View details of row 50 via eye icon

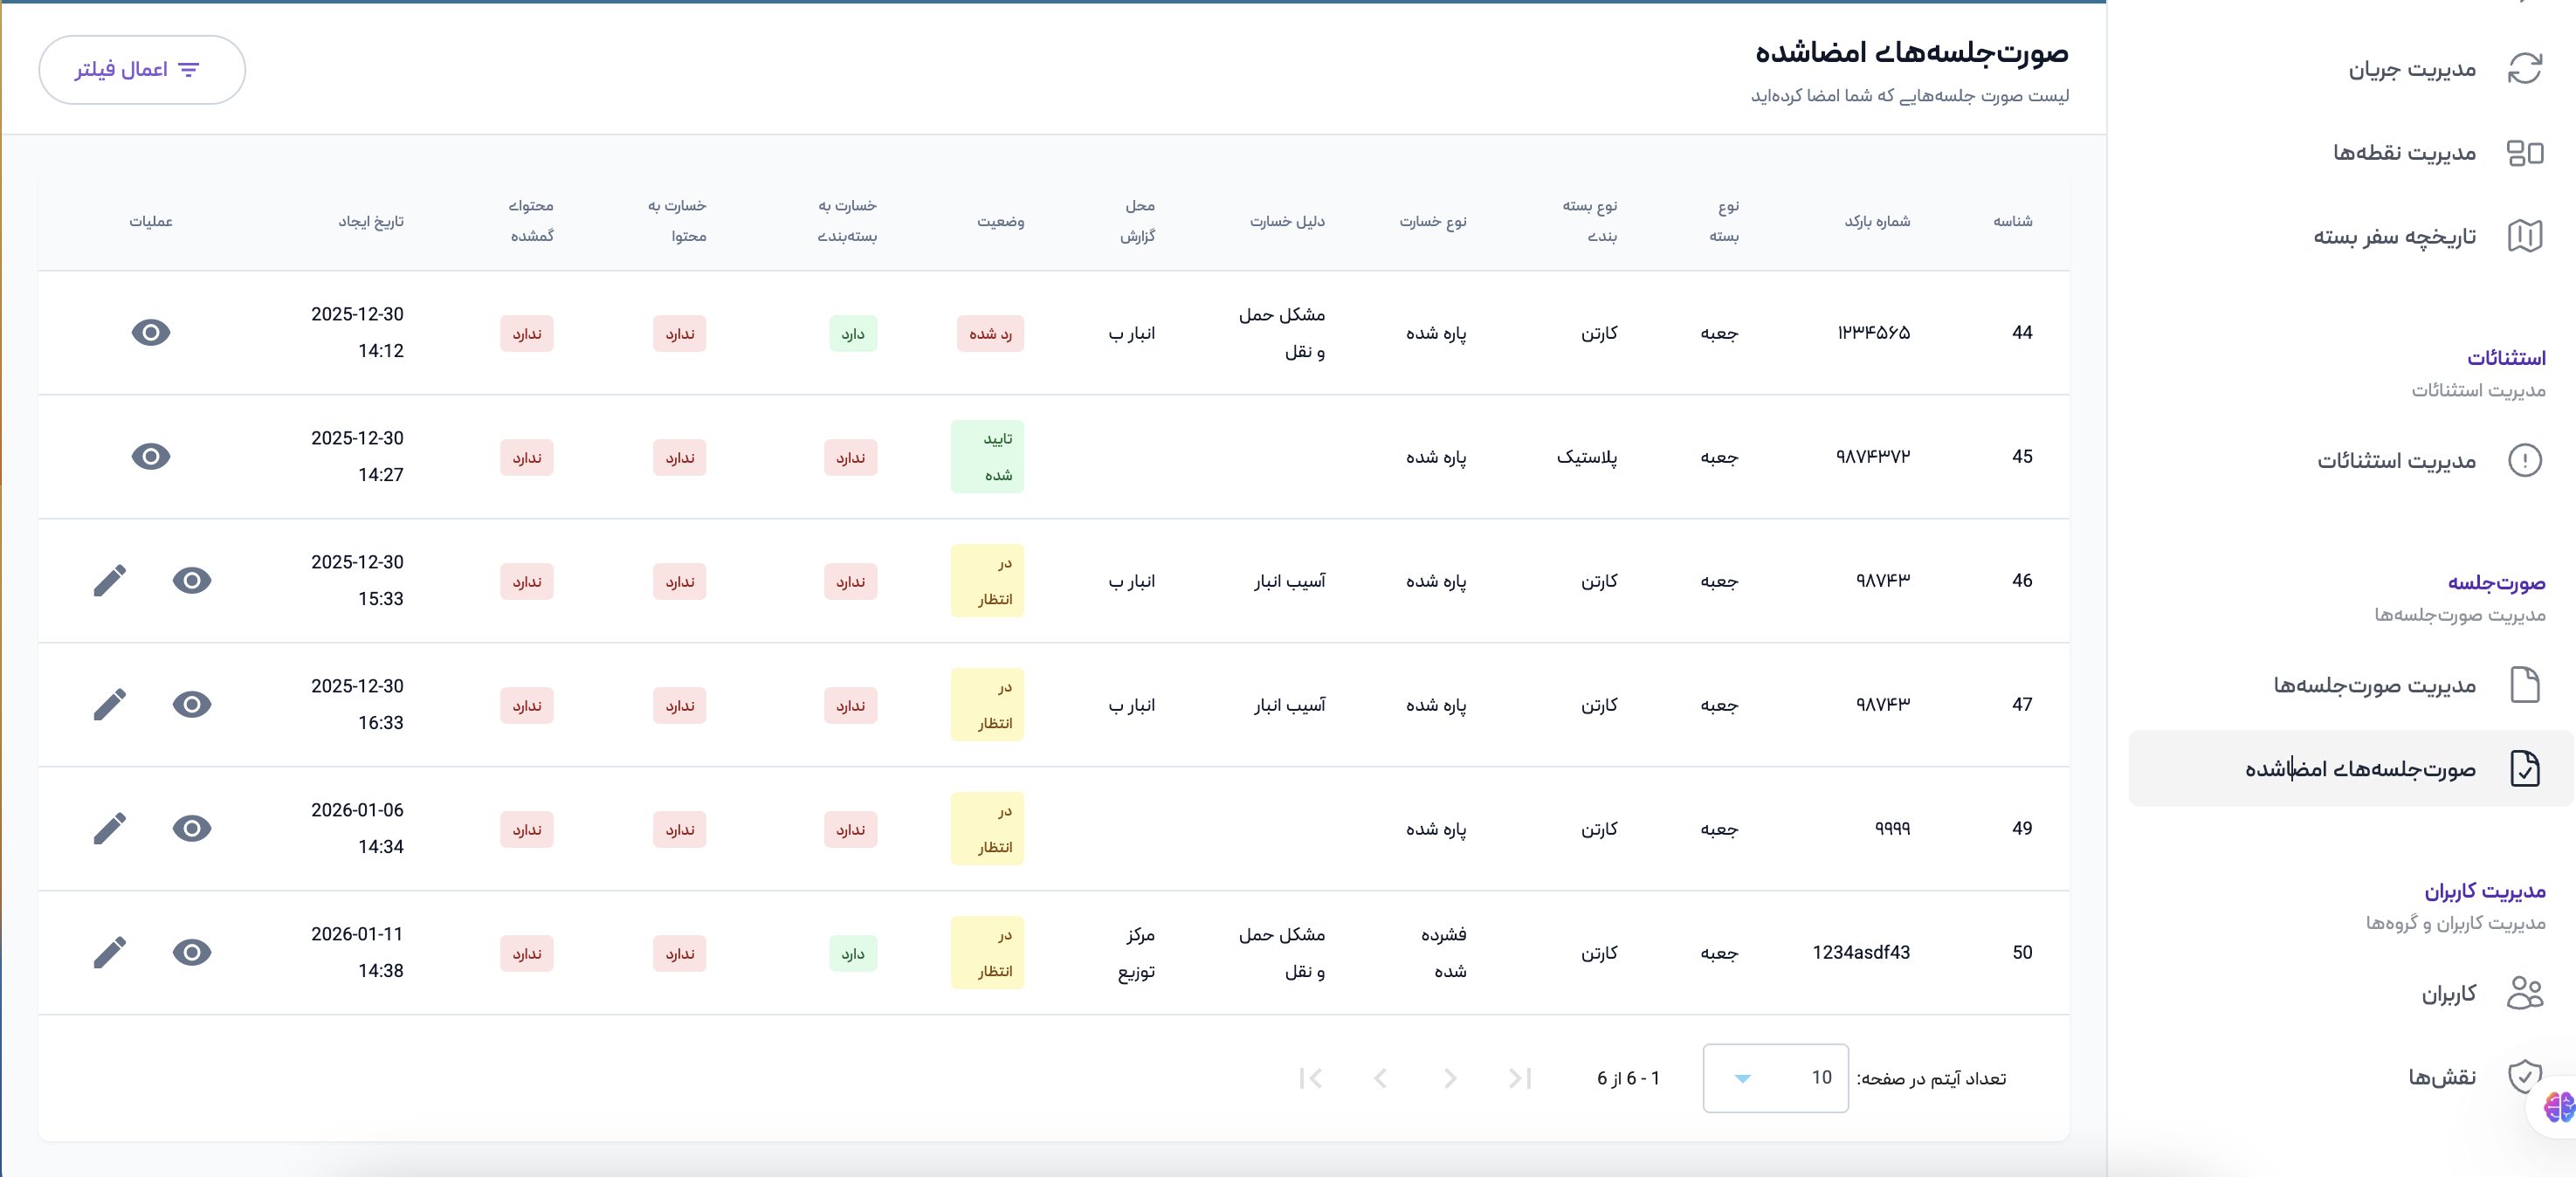192,952
